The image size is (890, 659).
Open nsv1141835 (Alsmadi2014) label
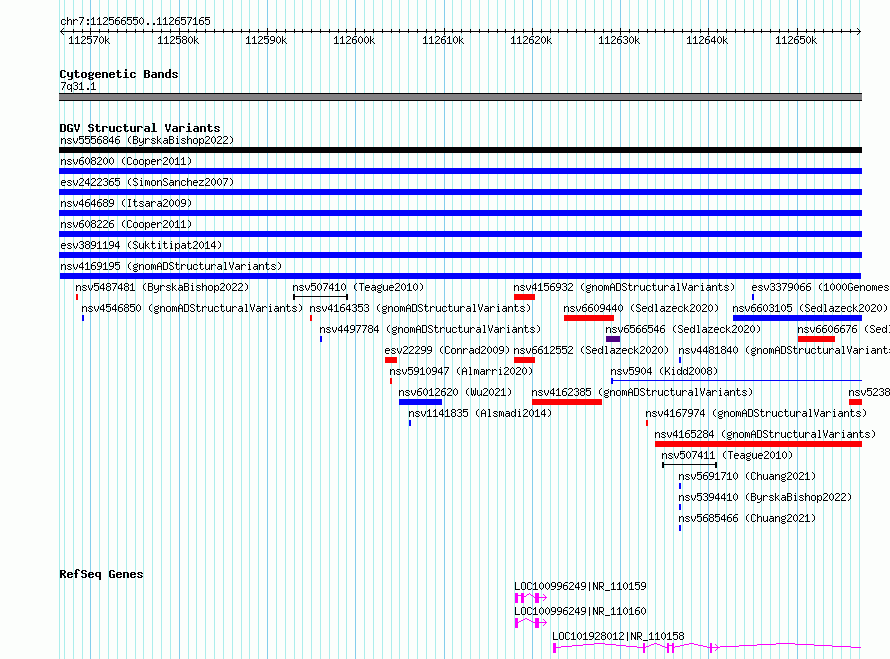coord(480,413)
